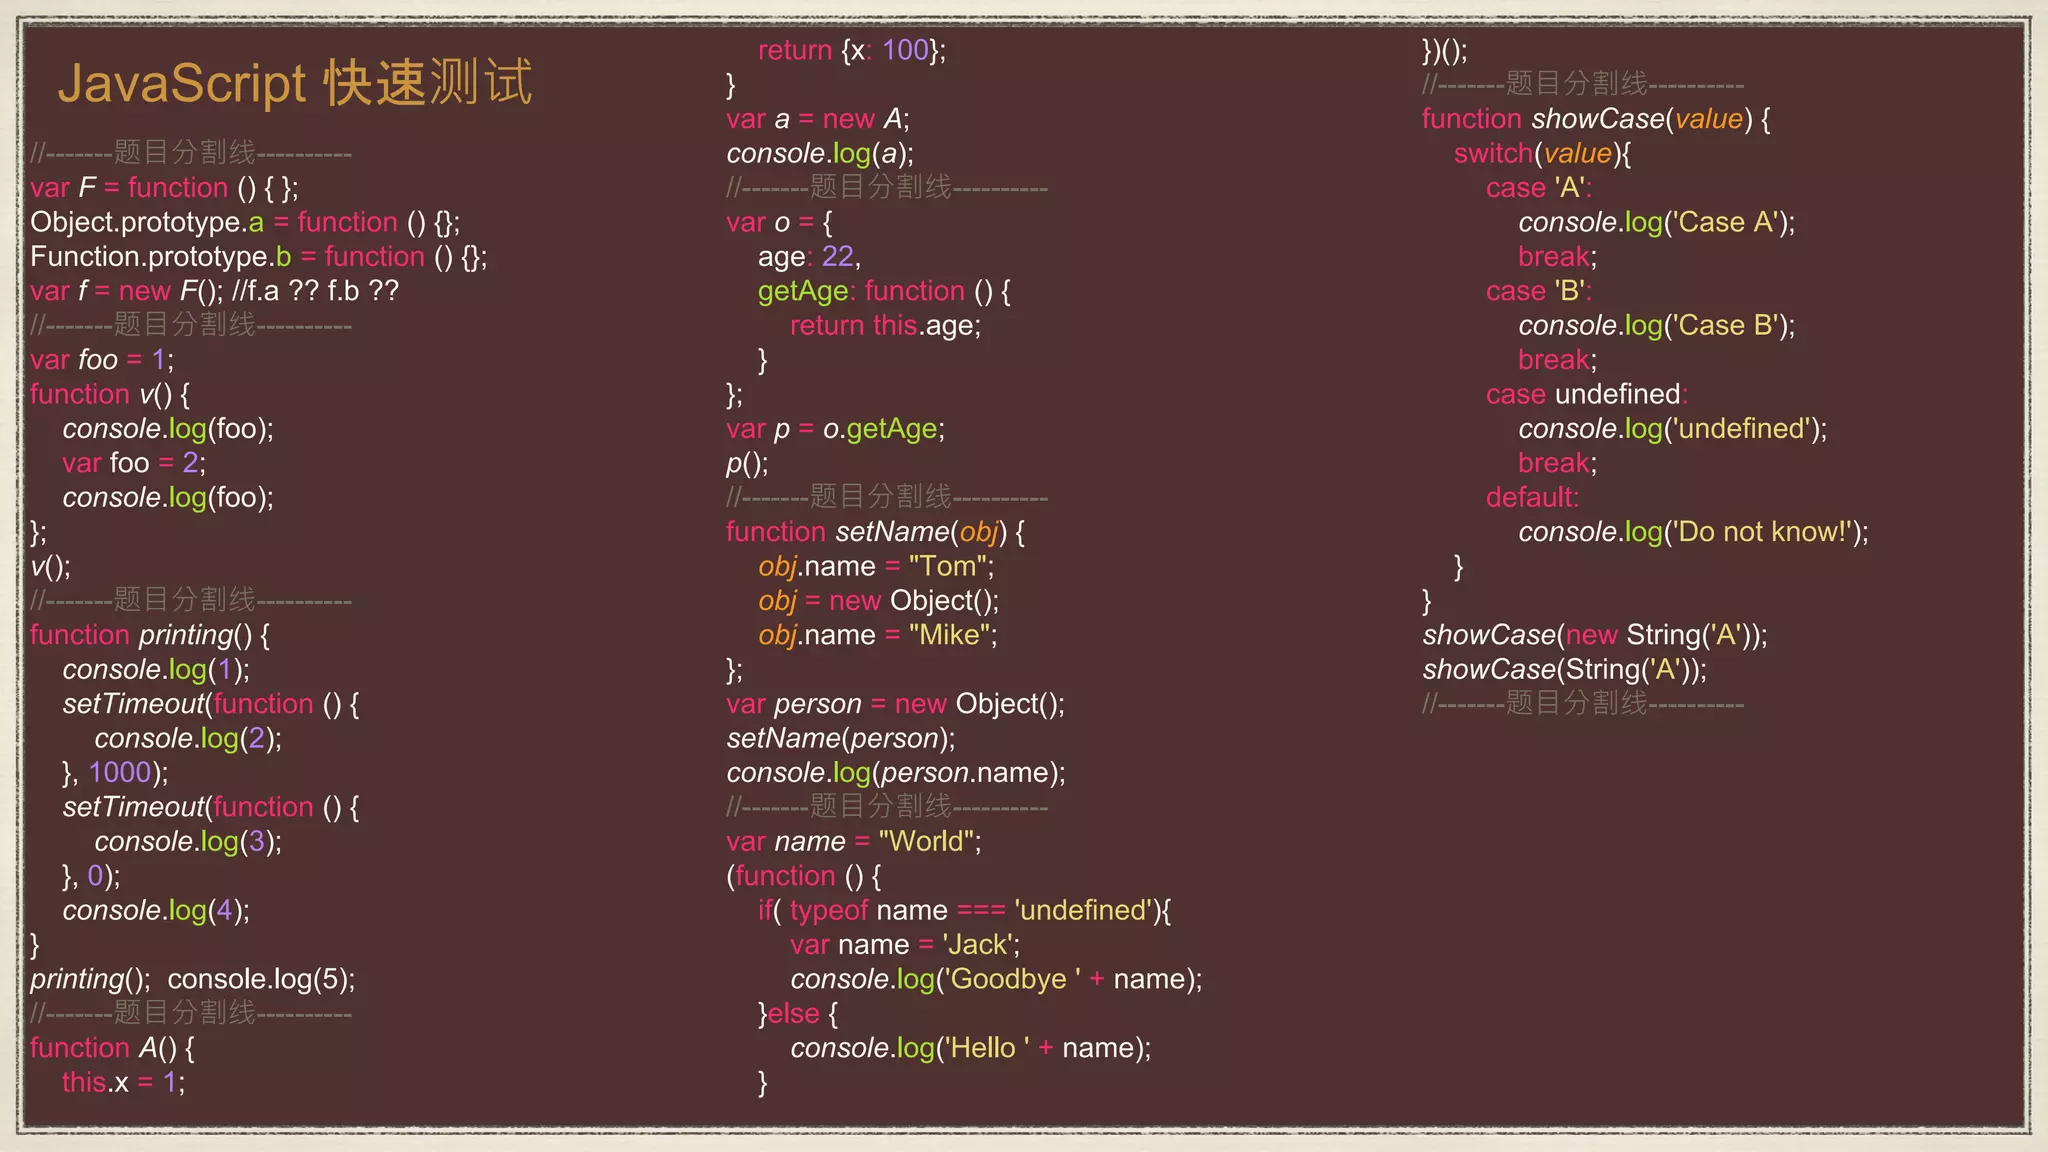Click the line 'function A() {'

click(x=113, y=1048)
